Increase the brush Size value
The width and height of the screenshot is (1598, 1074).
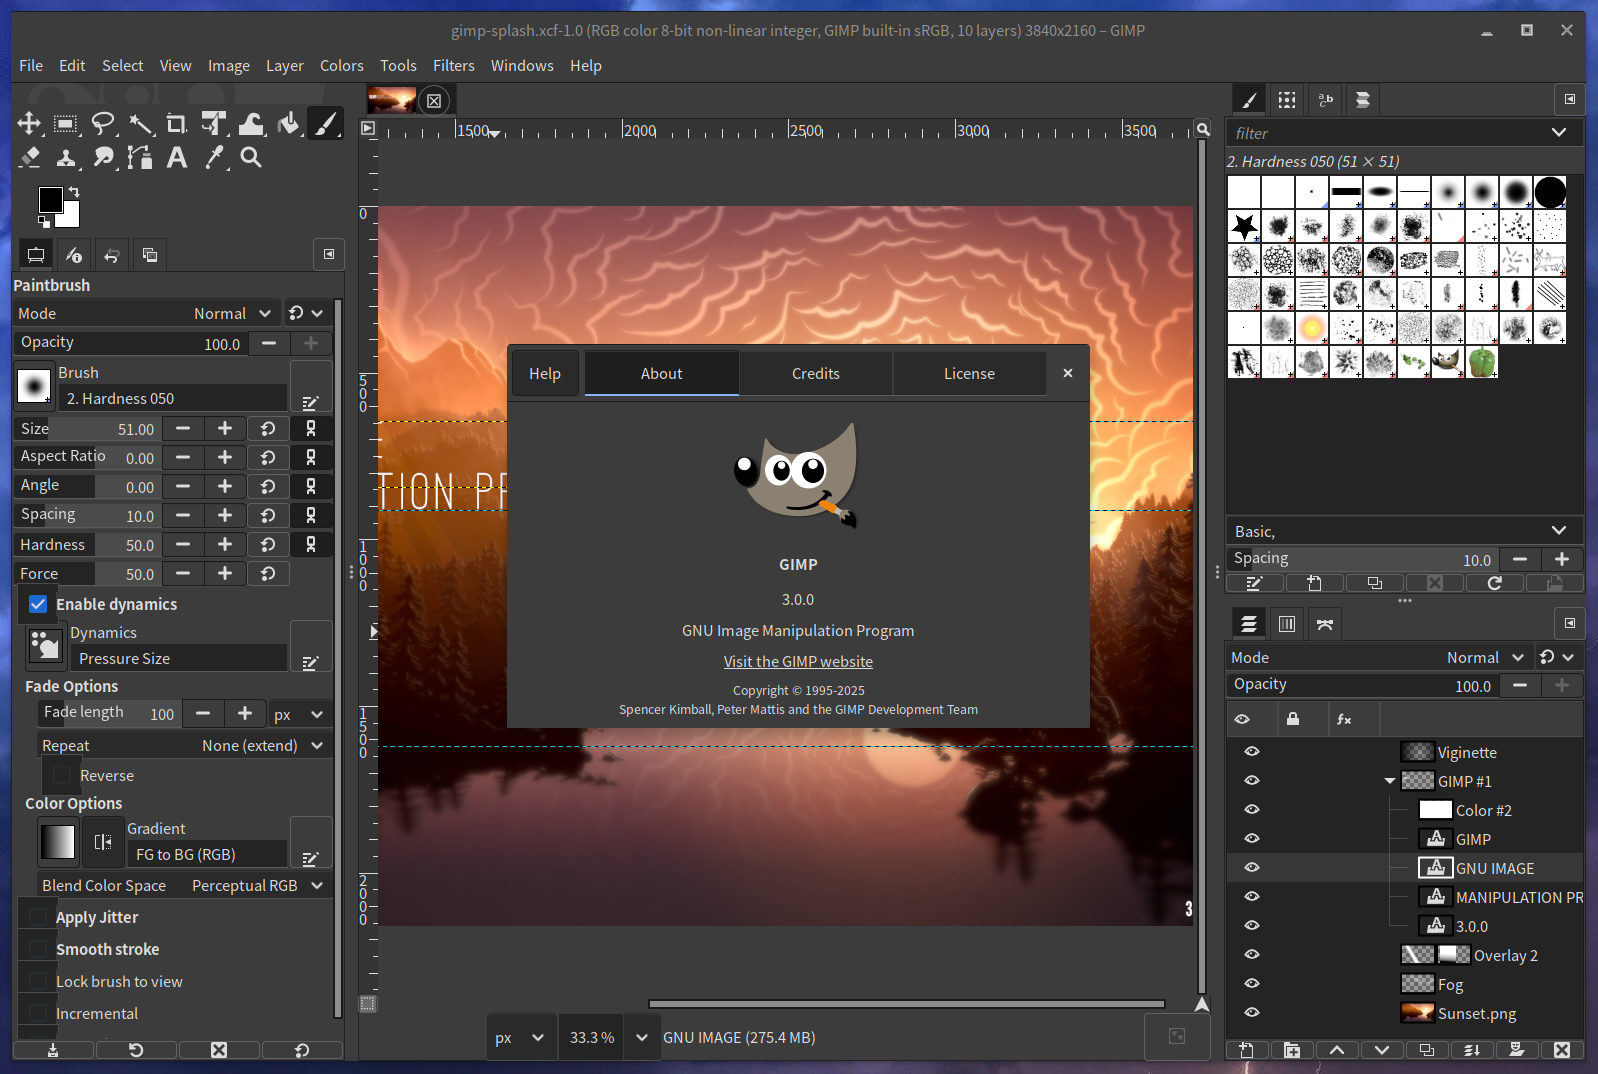pyautogui.click(x=225, y=428)
